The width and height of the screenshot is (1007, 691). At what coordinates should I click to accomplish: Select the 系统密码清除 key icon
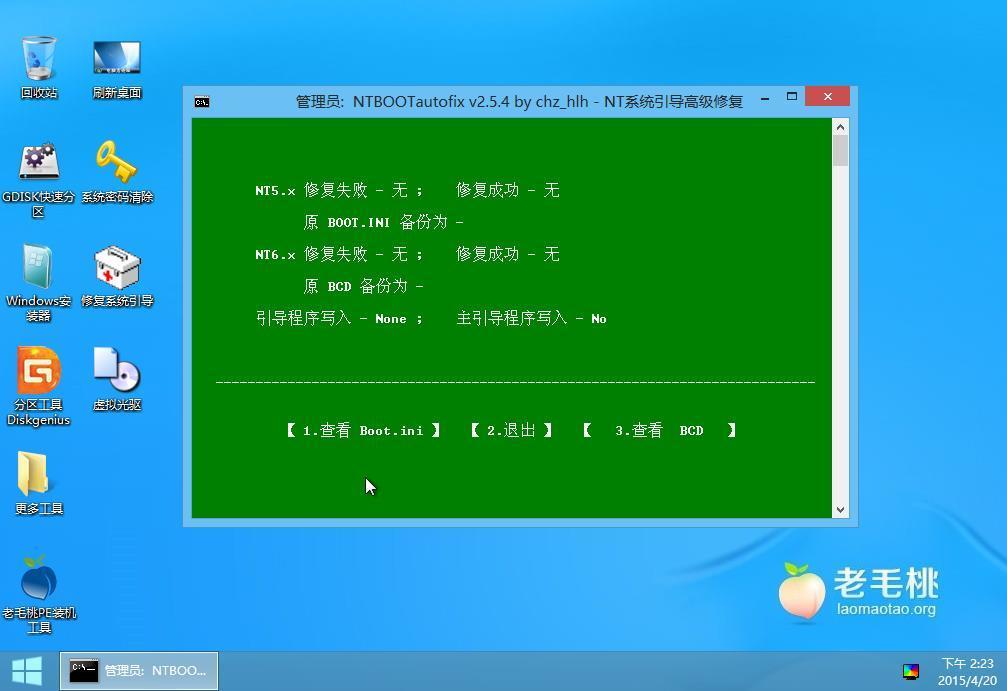[117, 172]
